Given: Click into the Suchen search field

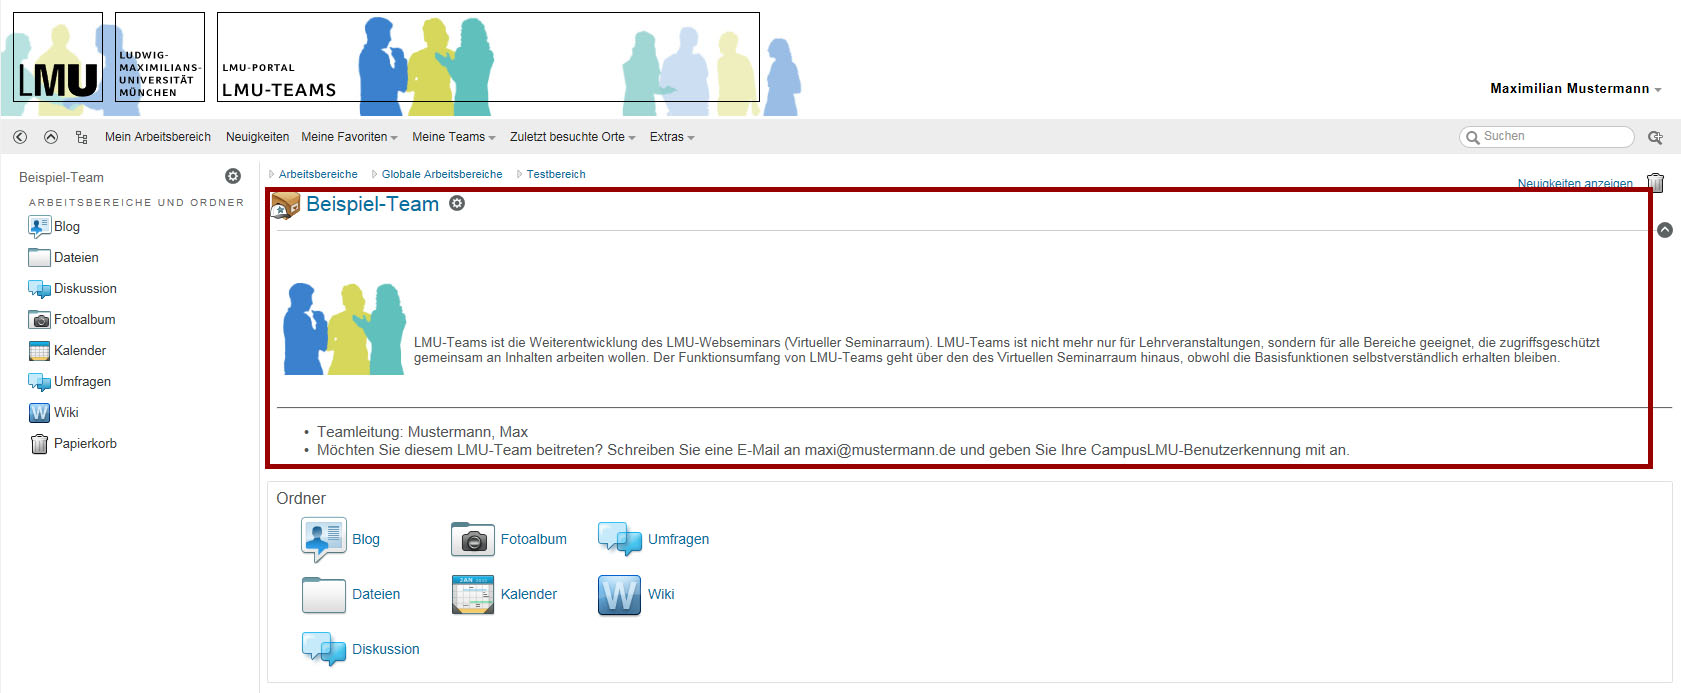Looking at the screenshot, I should tap(1547, 137).
